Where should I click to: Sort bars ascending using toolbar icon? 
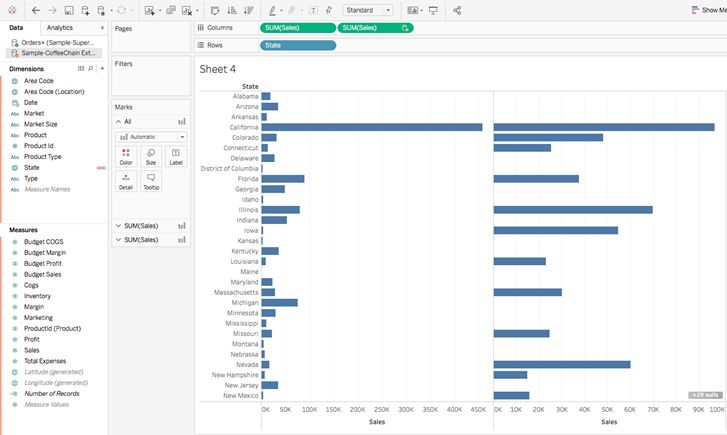[x=232, y=10]
